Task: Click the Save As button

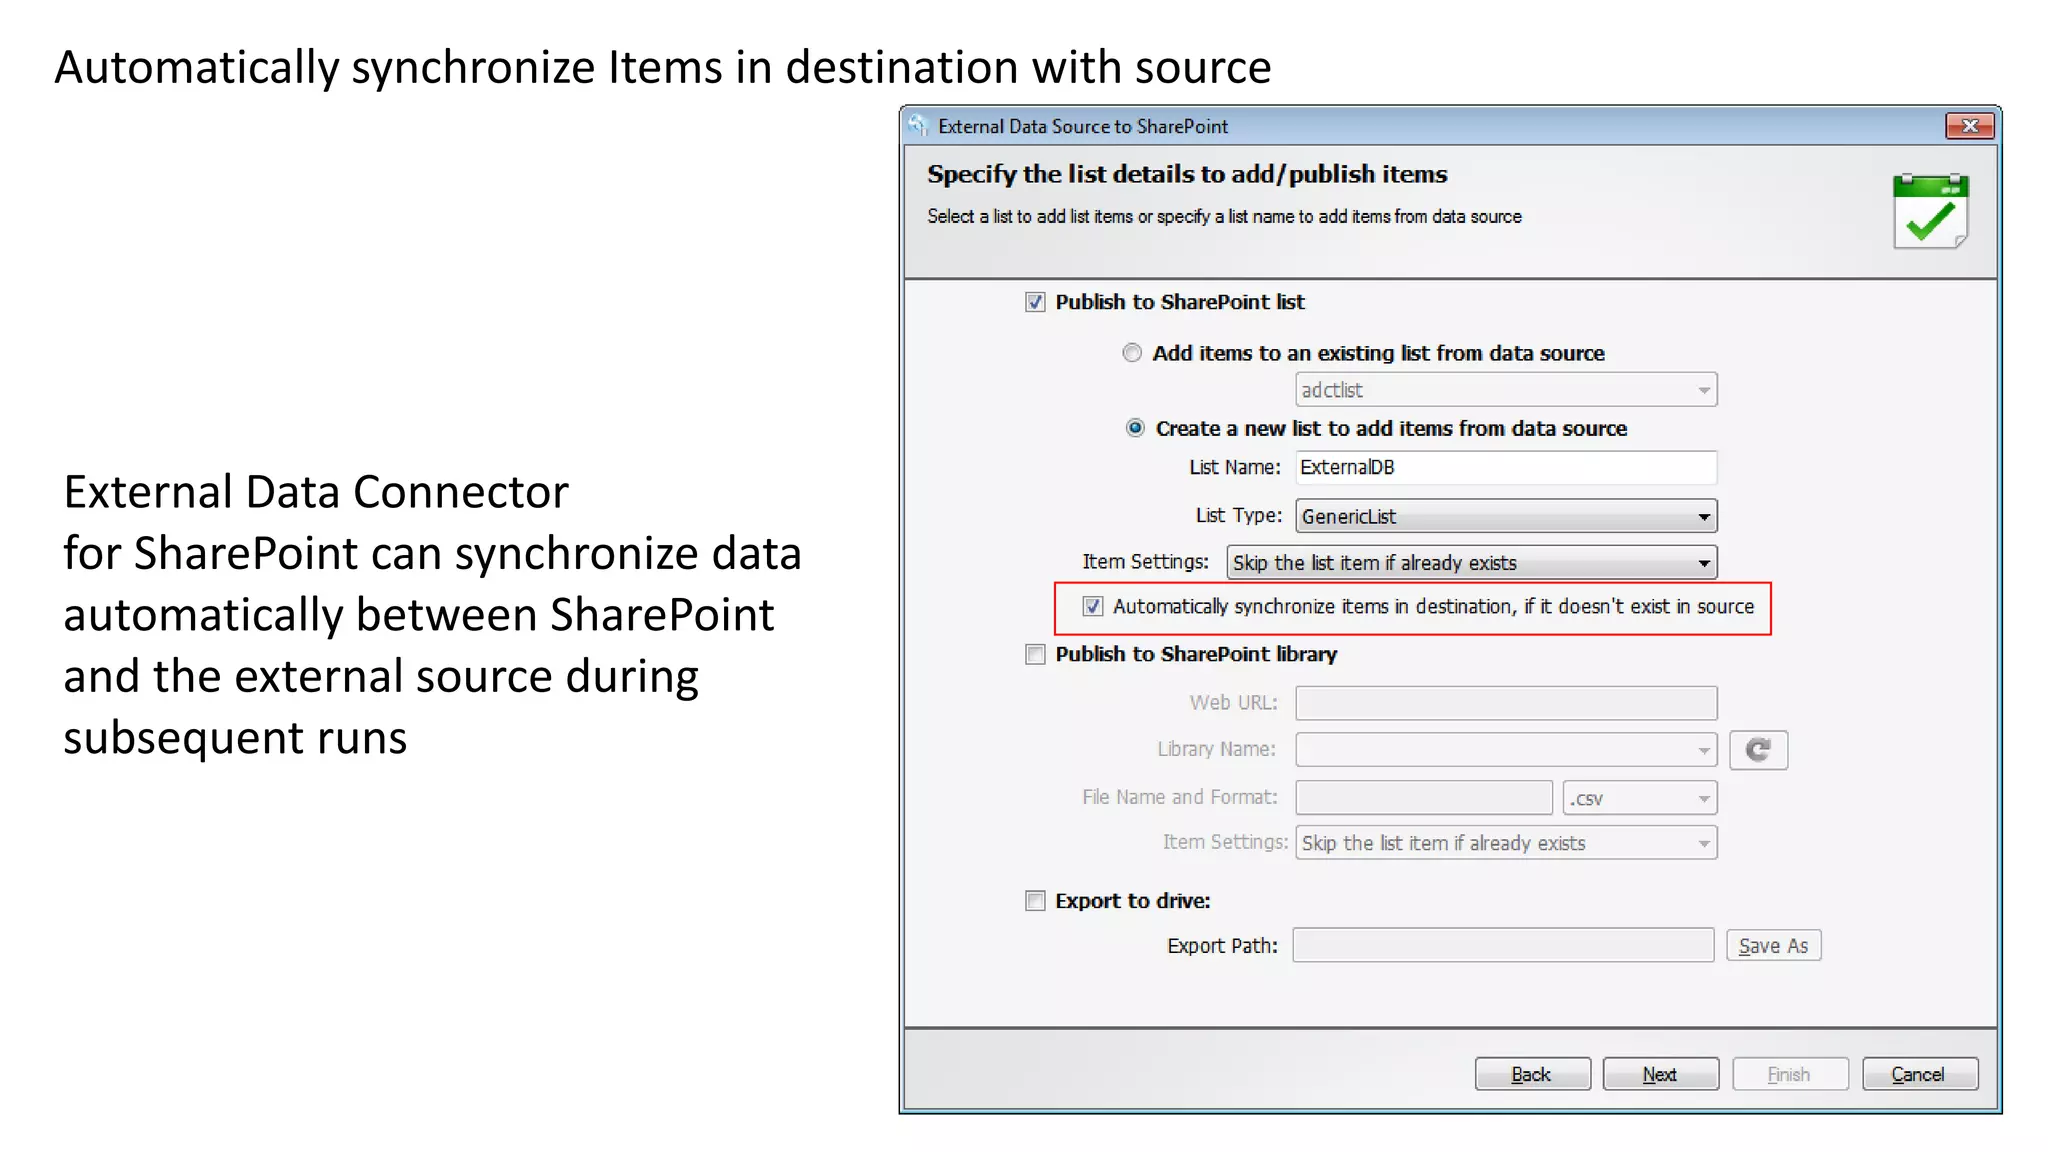Action: pyautogui.click(x=1773, y=946)
